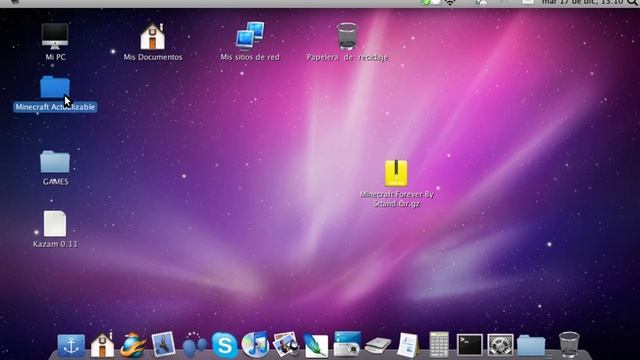640x360 pixels.
Task: Click the 'Minecraft Actualizable' label text
Action: point(55,107)
